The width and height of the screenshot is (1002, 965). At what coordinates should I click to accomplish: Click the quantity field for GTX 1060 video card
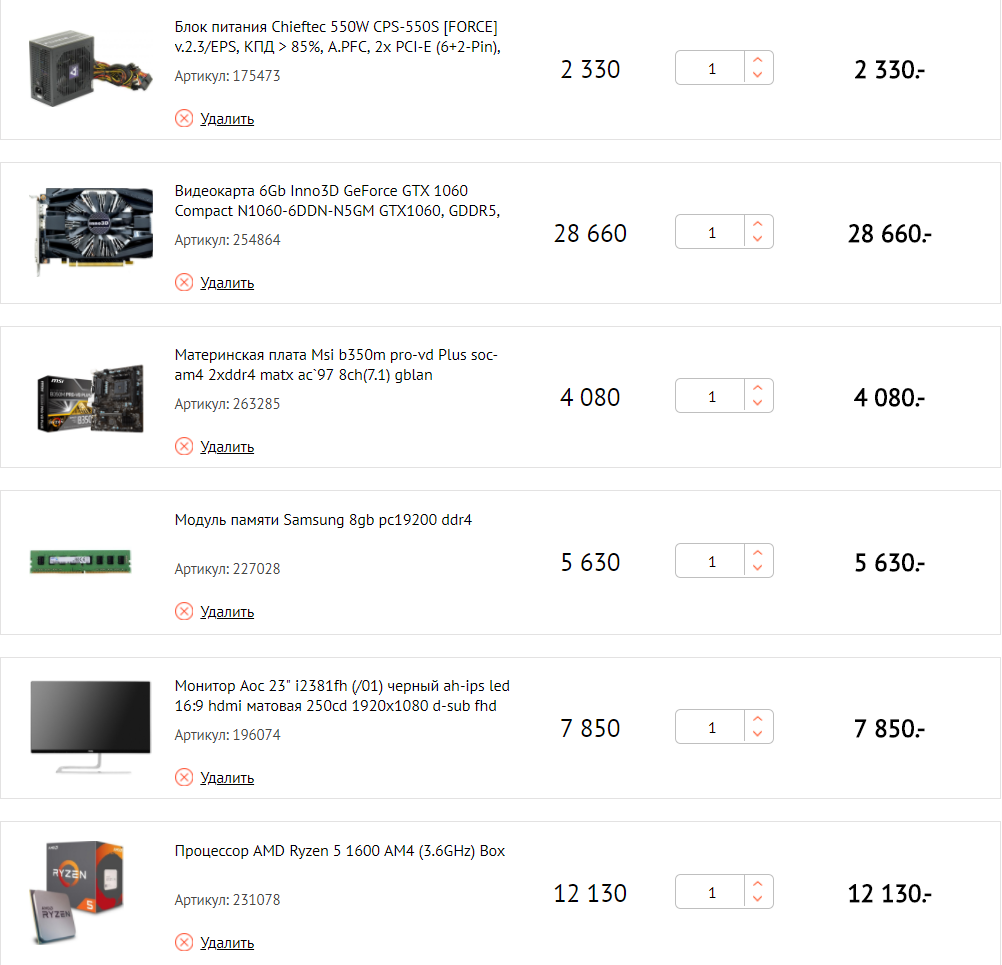710,232
